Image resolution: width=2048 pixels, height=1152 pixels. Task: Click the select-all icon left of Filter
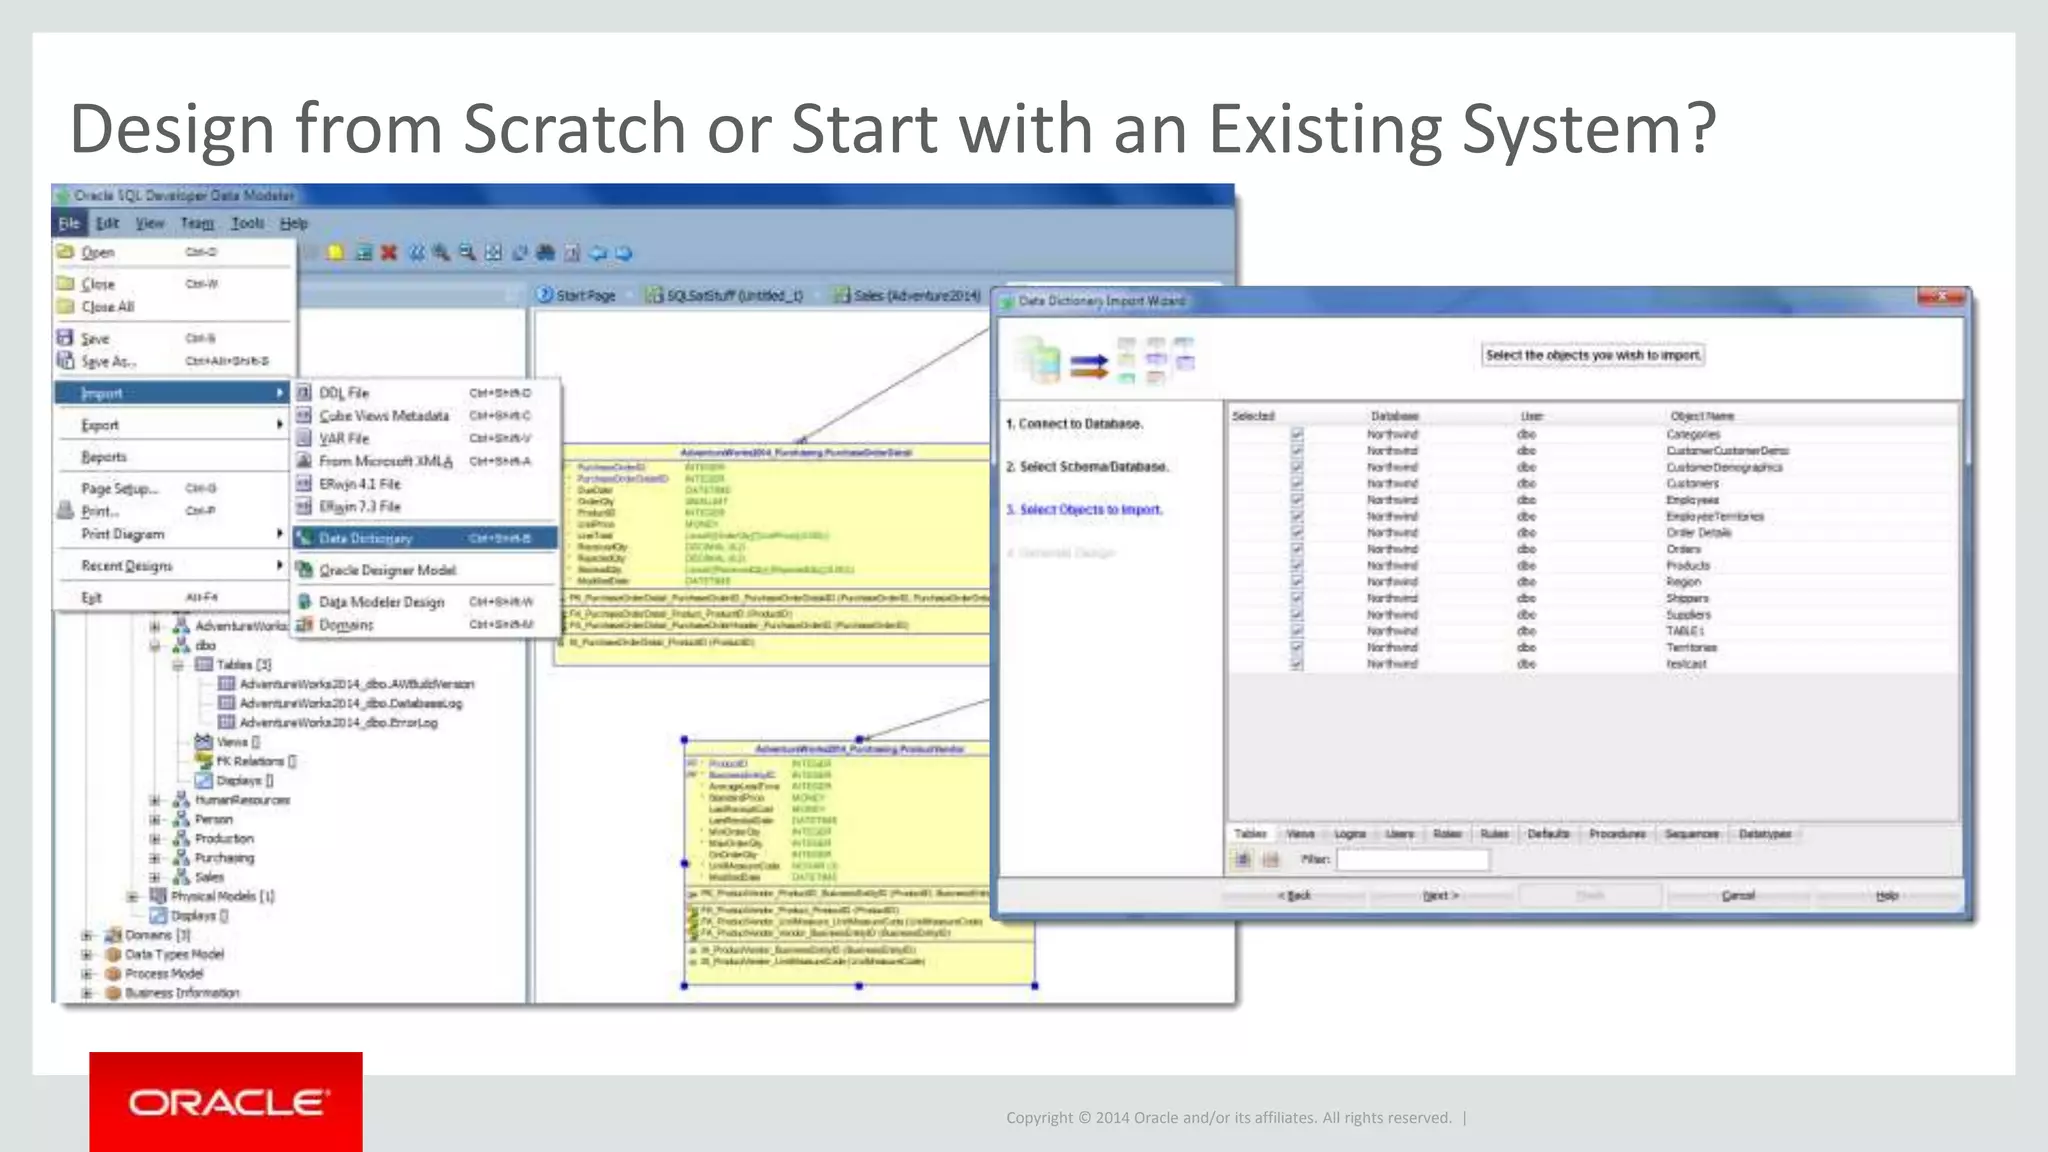point(1244,859)
